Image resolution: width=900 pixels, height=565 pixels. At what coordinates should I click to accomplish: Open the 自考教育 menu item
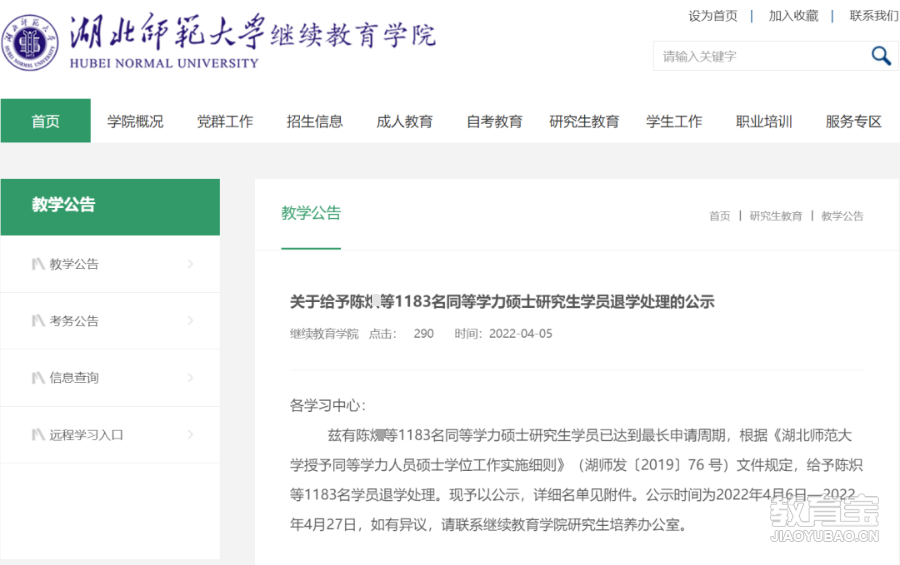(x=494, y=121)
